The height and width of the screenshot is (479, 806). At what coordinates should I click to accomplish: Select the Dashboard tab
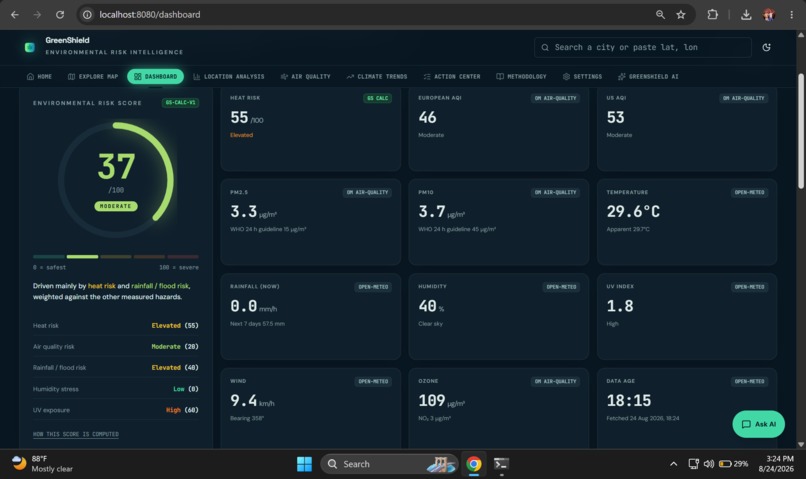tap(155, 77)
